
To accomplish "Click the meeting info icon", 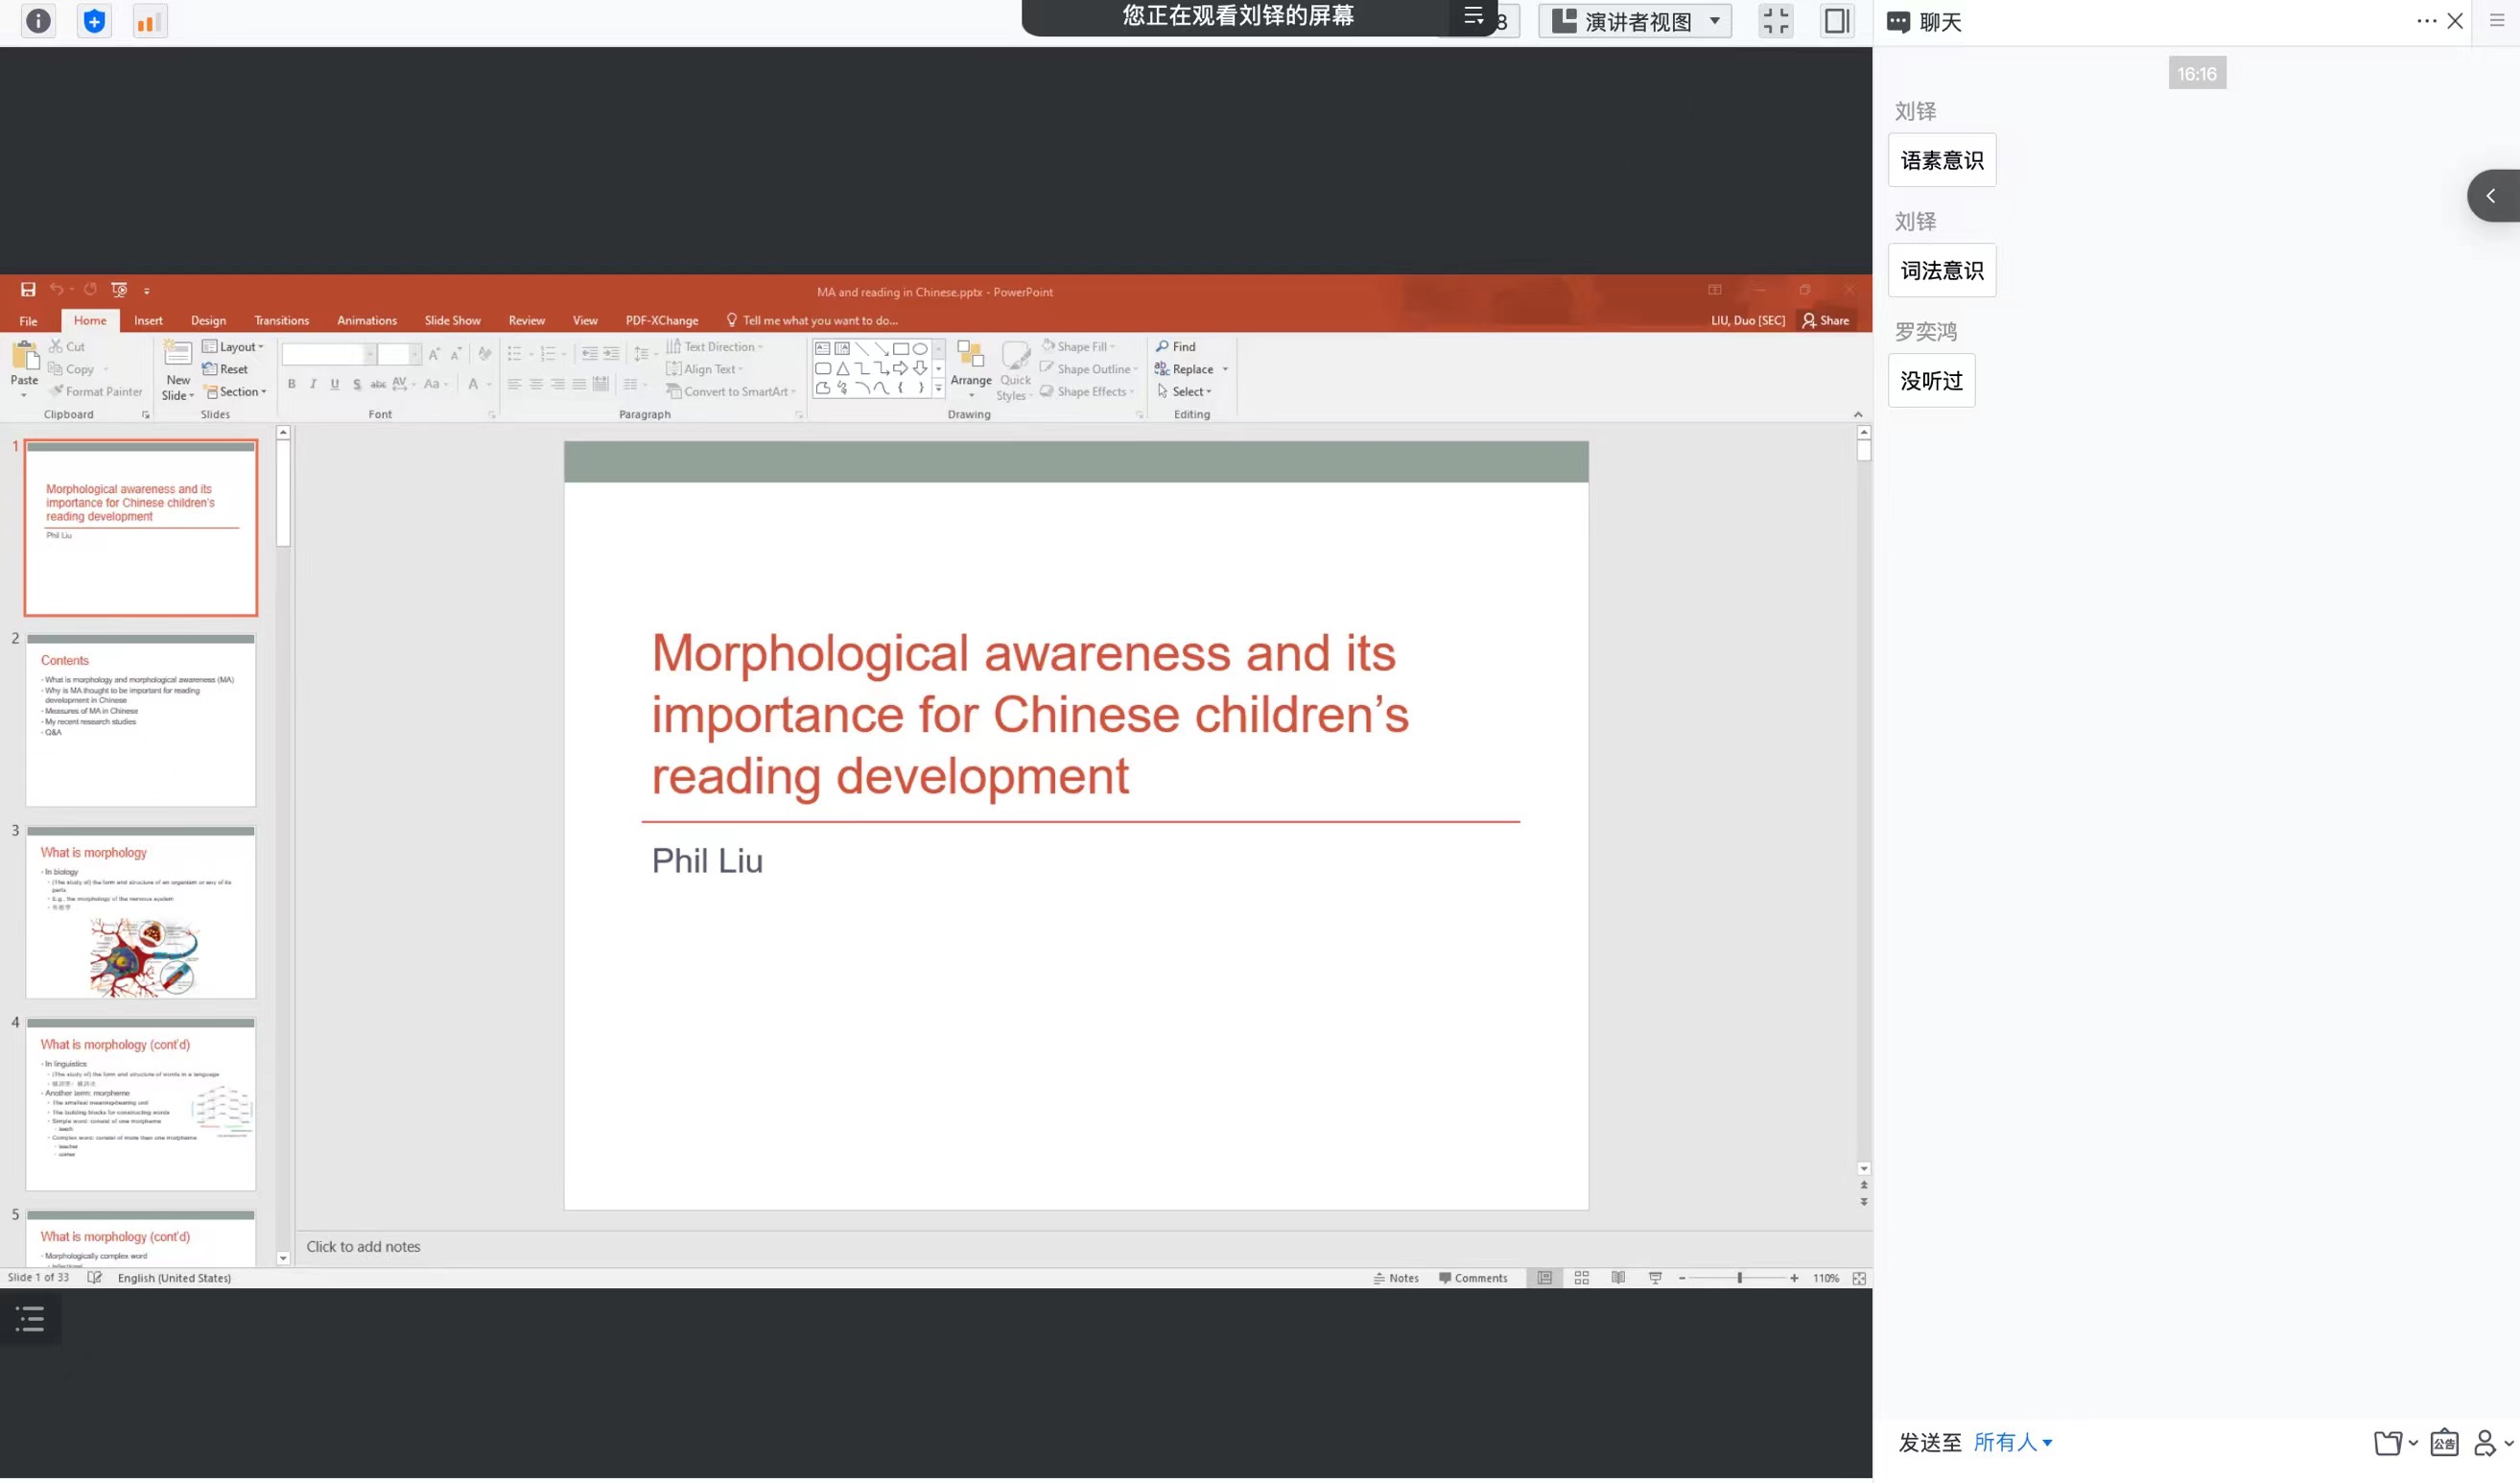I will (38, 21).
